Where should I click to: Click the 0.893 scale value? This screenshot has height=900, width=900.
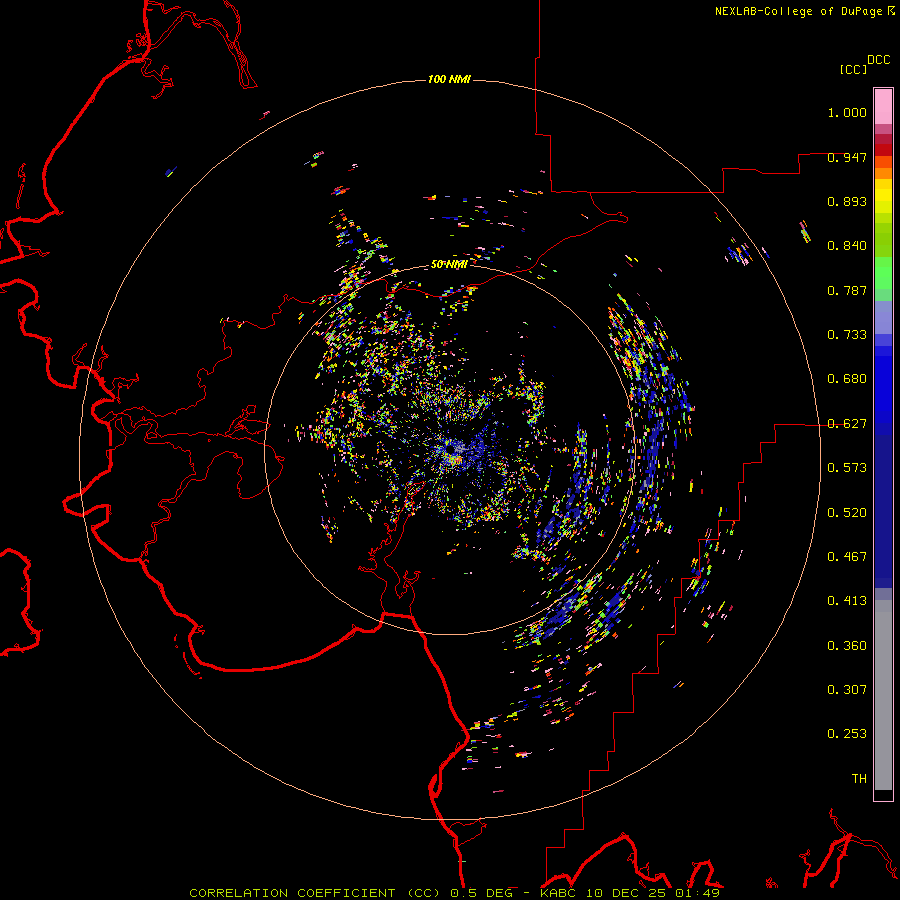click(x=847, y=201)
